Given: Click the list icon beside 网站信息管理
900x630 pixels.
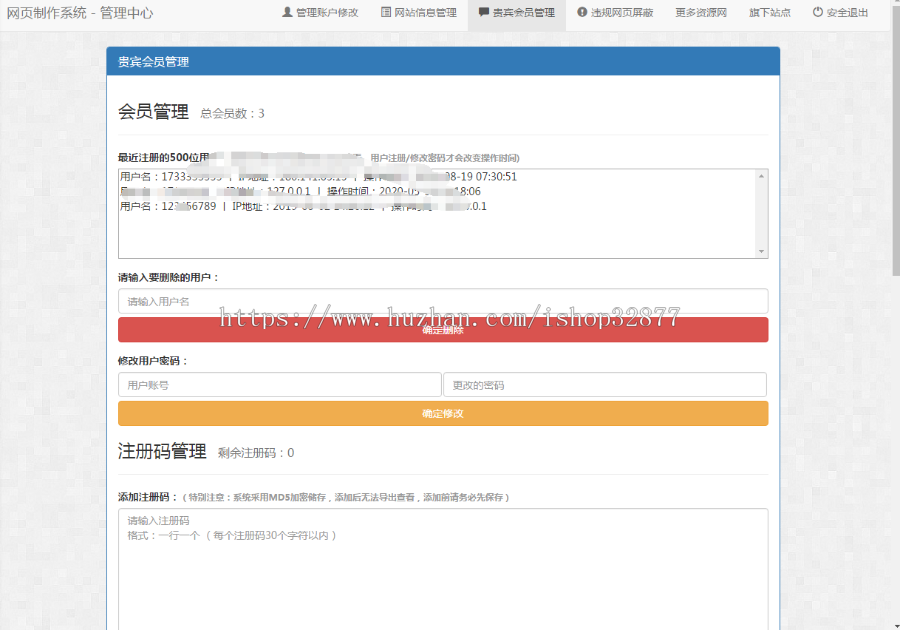Looking at the screenshot, I should tap(386, 12).
